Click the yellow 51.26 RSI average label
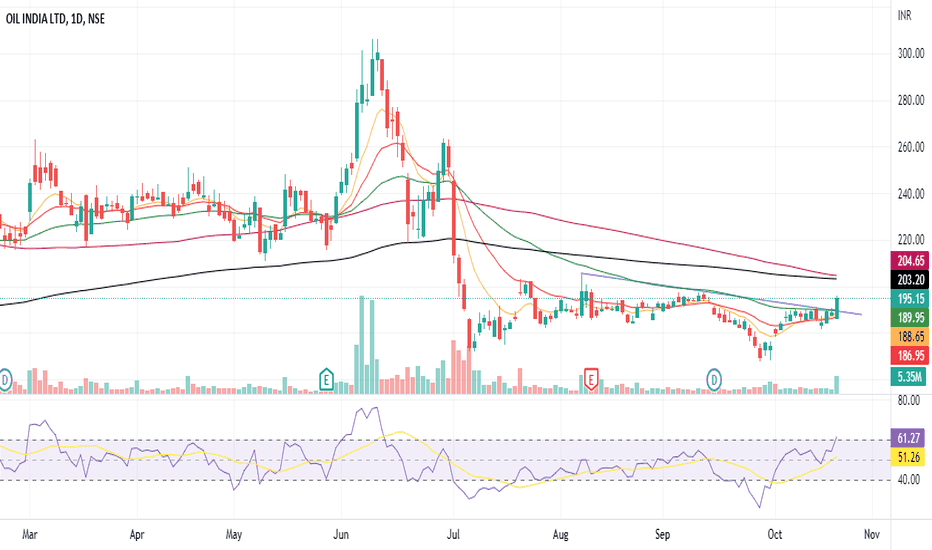 (x=908, y=457)
